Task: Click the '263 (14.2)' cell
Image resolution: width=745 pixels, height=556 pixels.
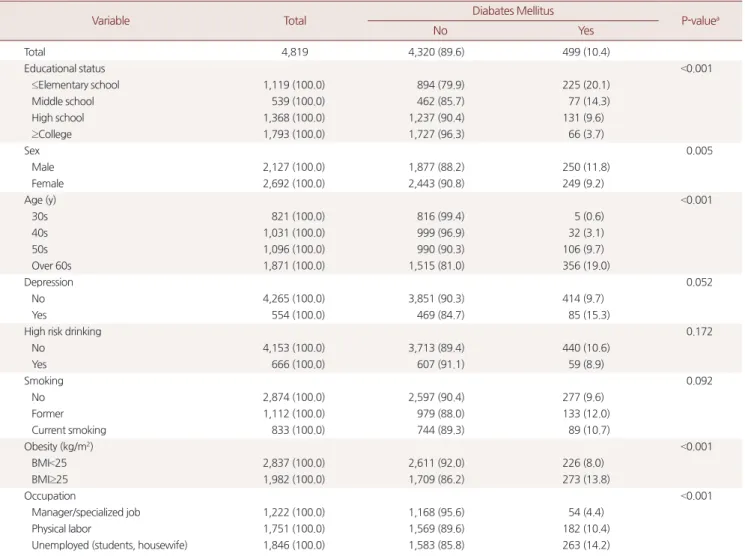Action: click(x=586, y=545)
